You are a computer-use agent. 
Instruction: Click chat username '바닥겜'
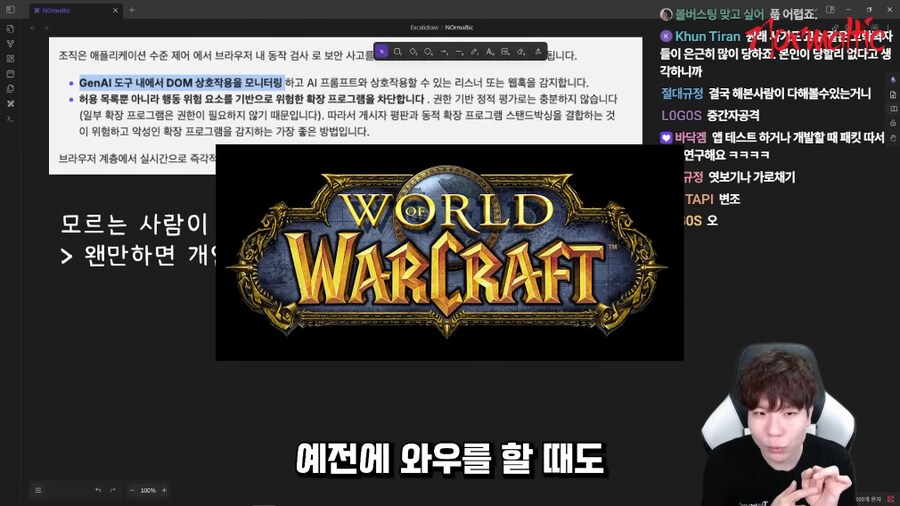click(x=690, y=138)
